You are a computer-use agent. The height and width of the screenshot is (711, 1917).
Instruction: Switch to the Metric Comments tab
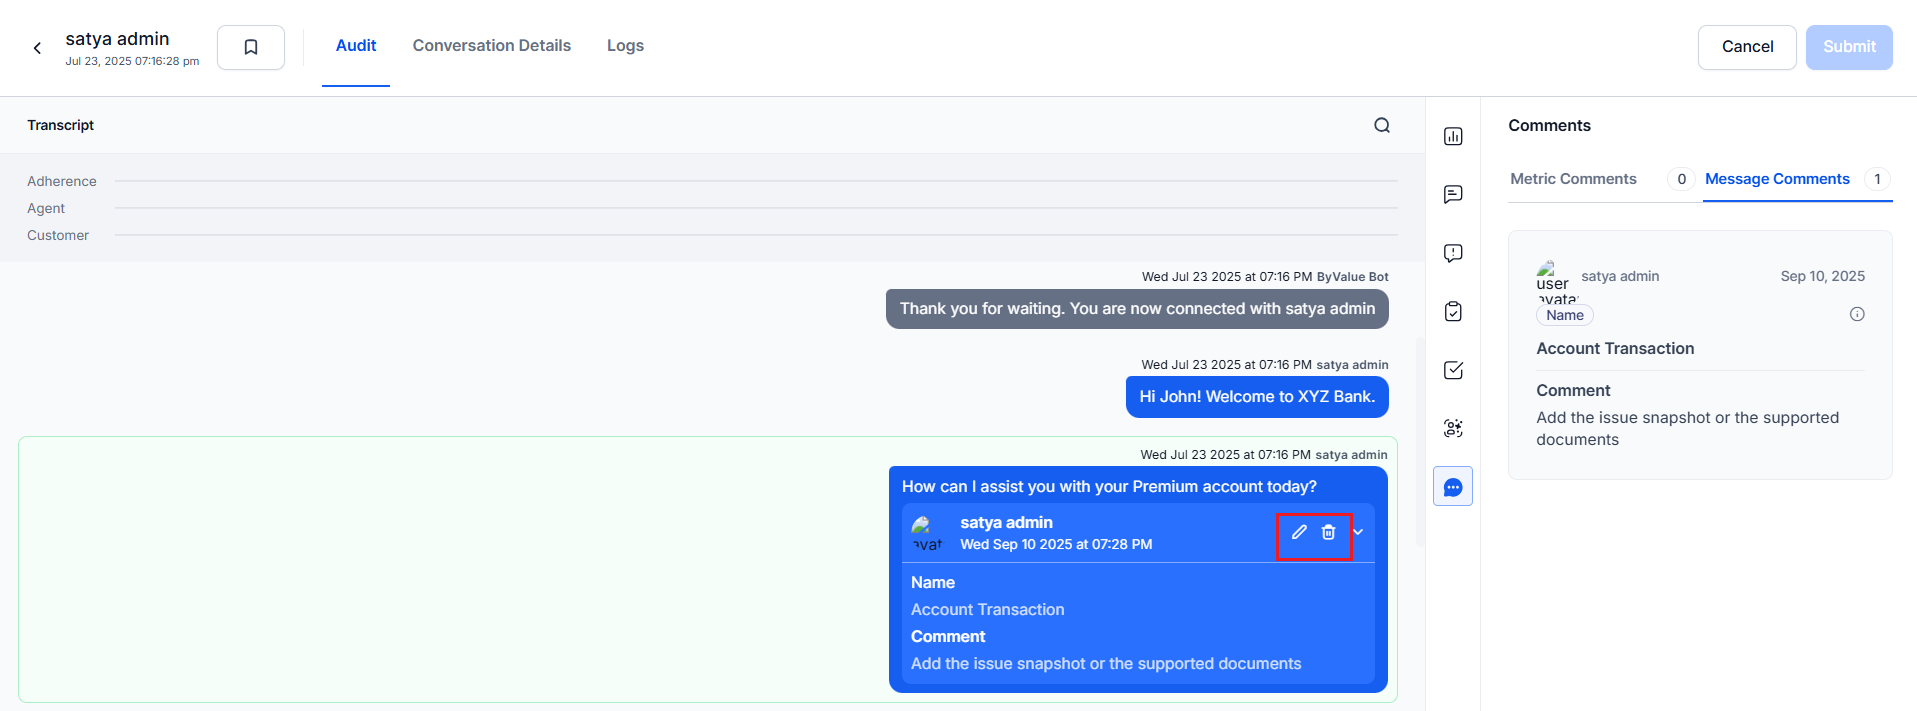tap(1573, 179)
